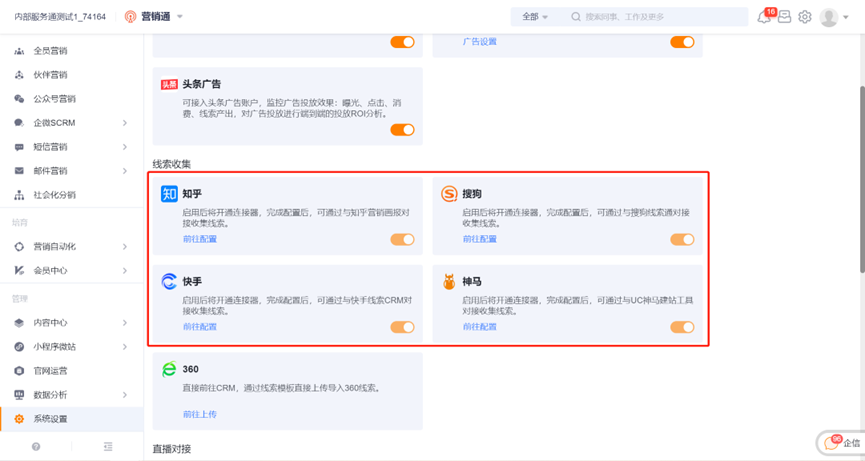
Task: Click 前往上传 link under 360
Action: tap(200, 414)
